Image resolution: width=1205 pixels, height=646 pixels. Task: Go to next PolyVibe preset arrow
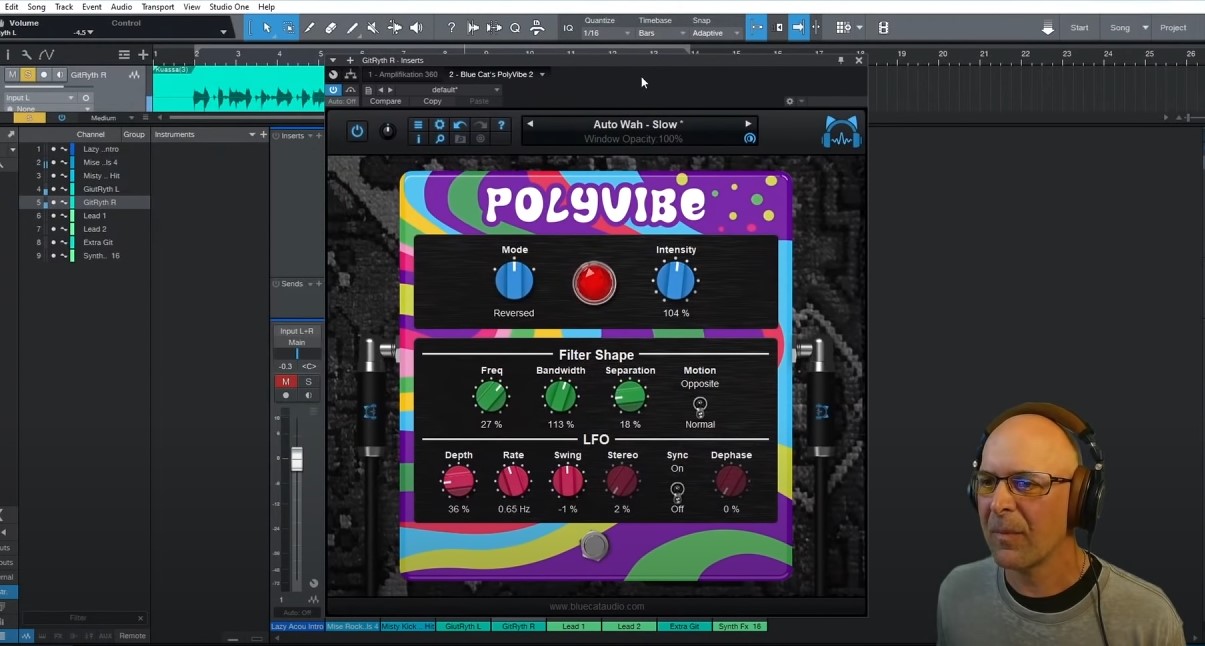coord(748,124)
